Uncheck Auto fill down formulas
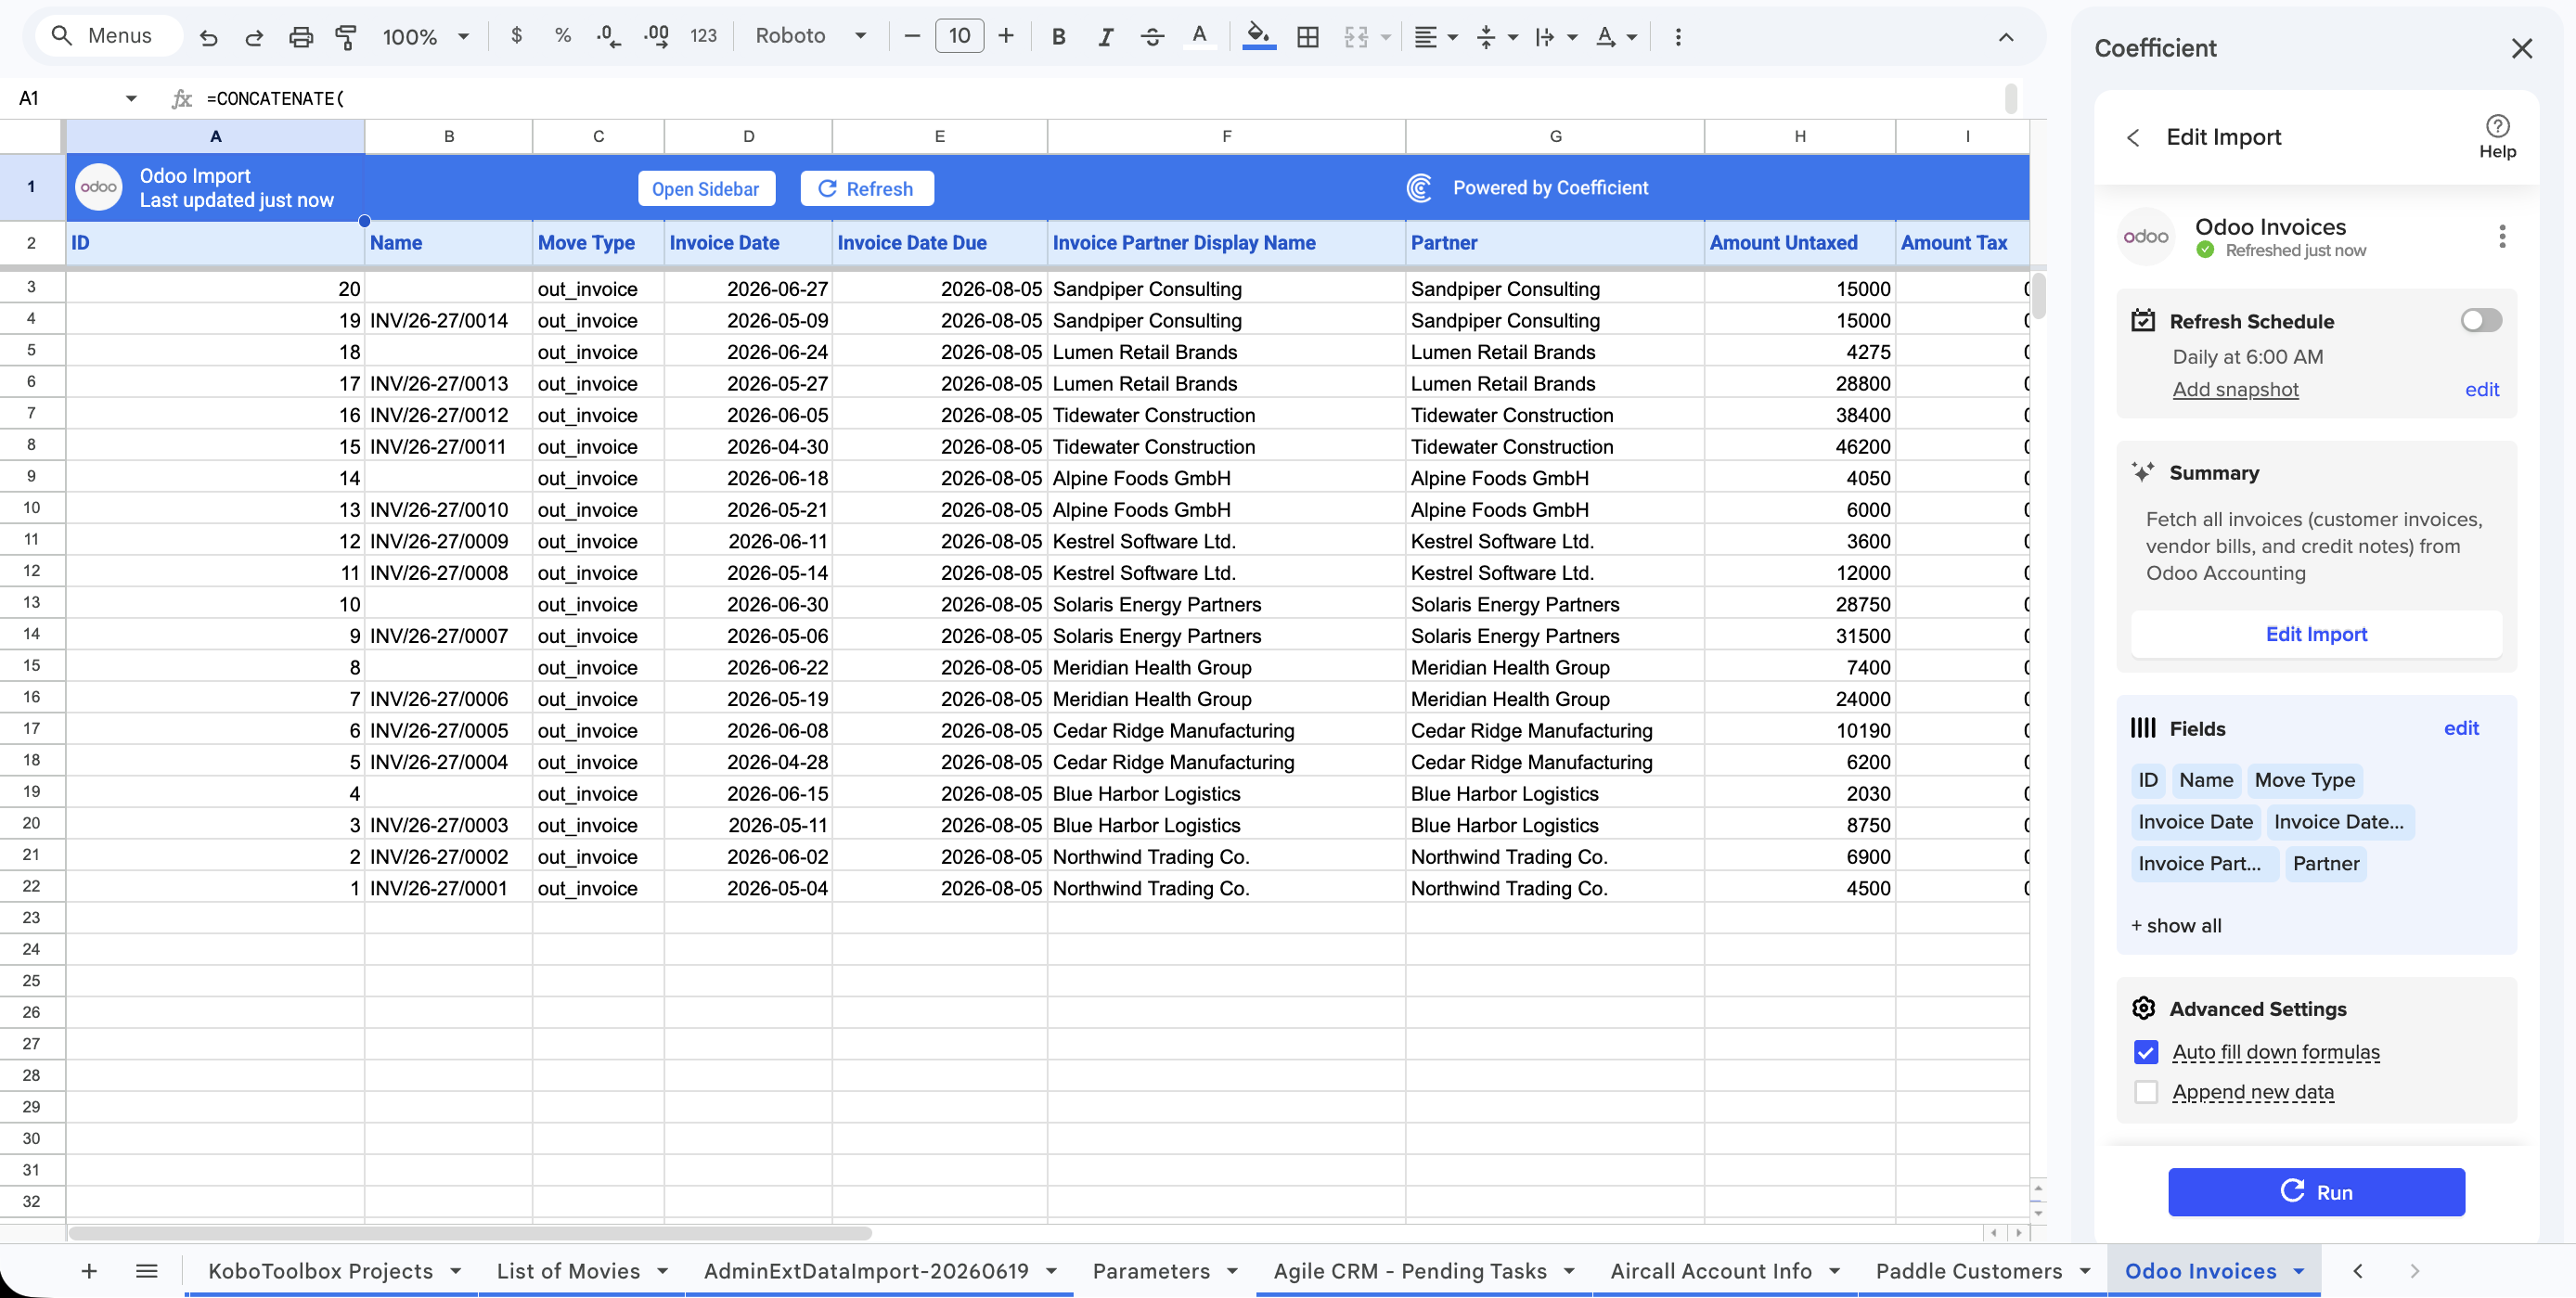Viewport: 2576px width, 1298px height. click(2145, 1052)
